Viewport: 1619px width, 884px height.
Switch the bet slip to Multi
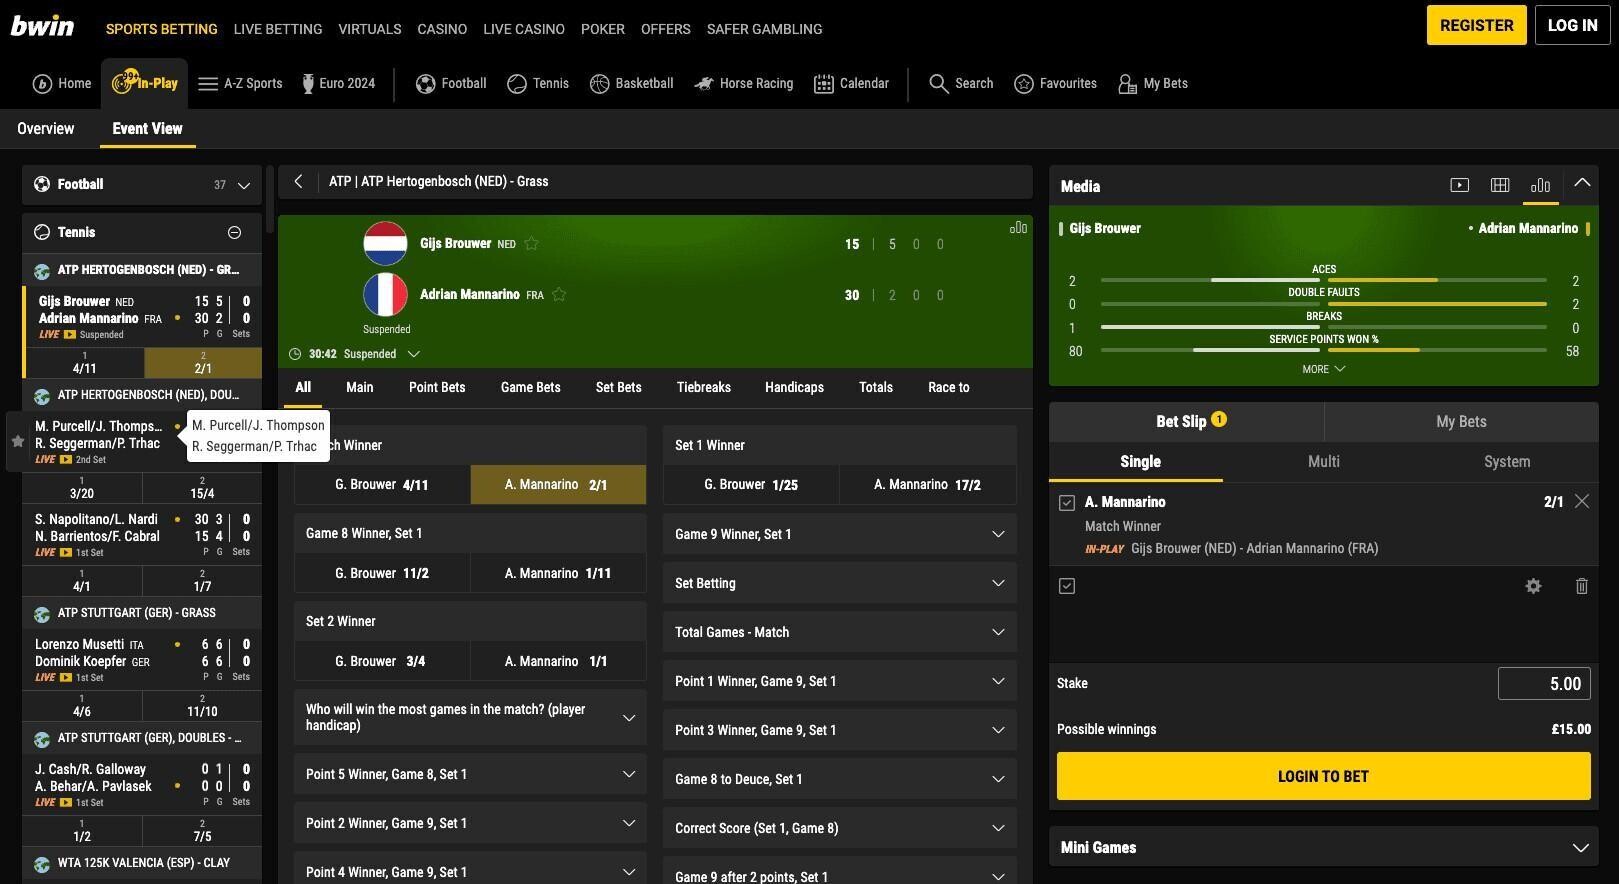pos(1323,461)
